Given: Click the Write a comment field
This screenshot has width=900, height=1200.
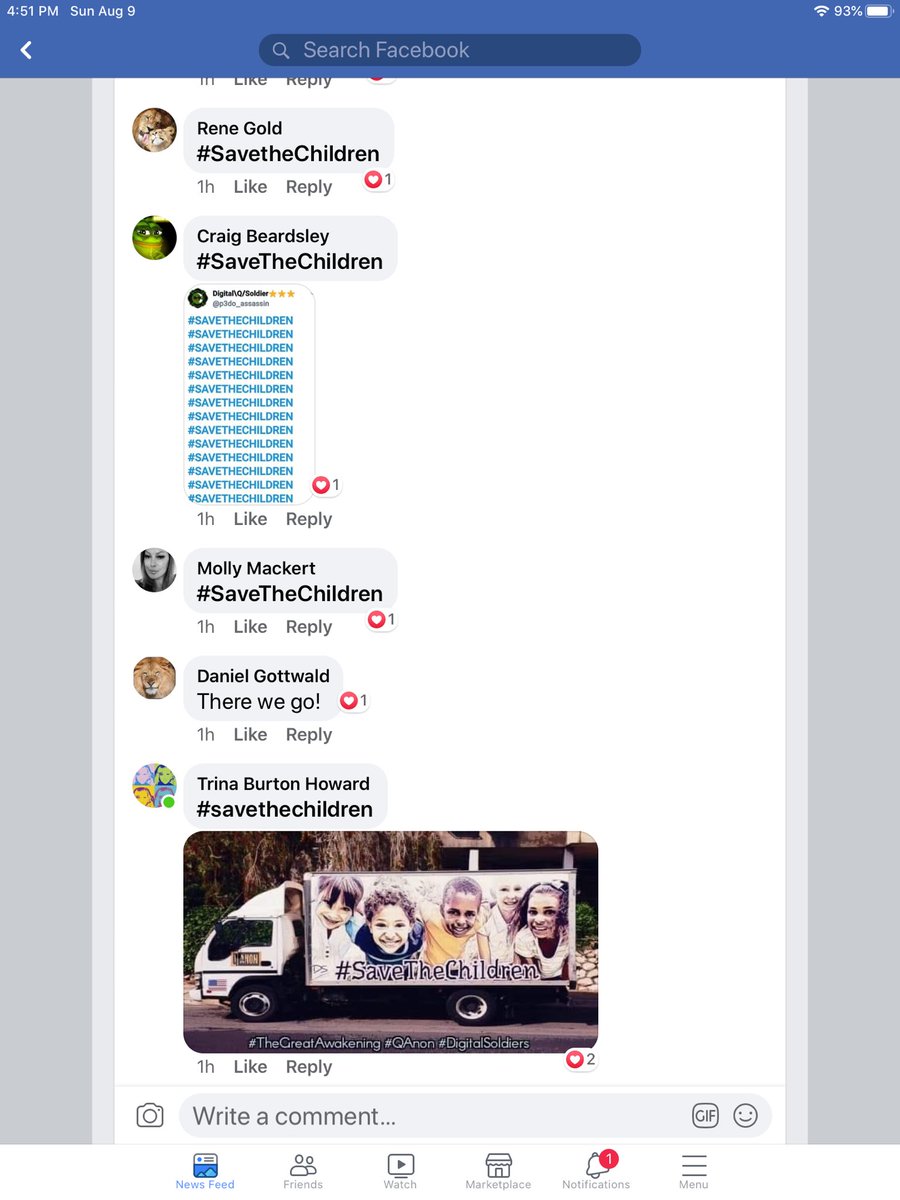Looking at the screenshot, I should (475, 1116).
